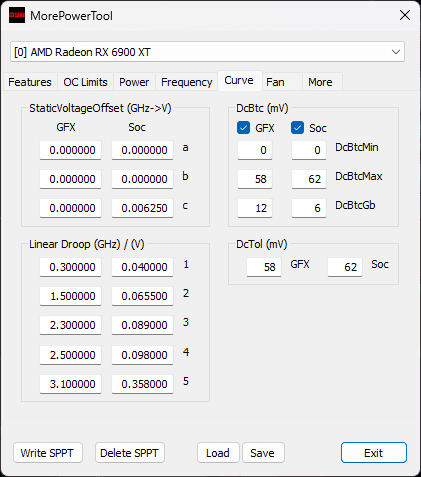Click the MorePowerTool app icon in title bar
This screenshot has height=477, width=421.
17,15
